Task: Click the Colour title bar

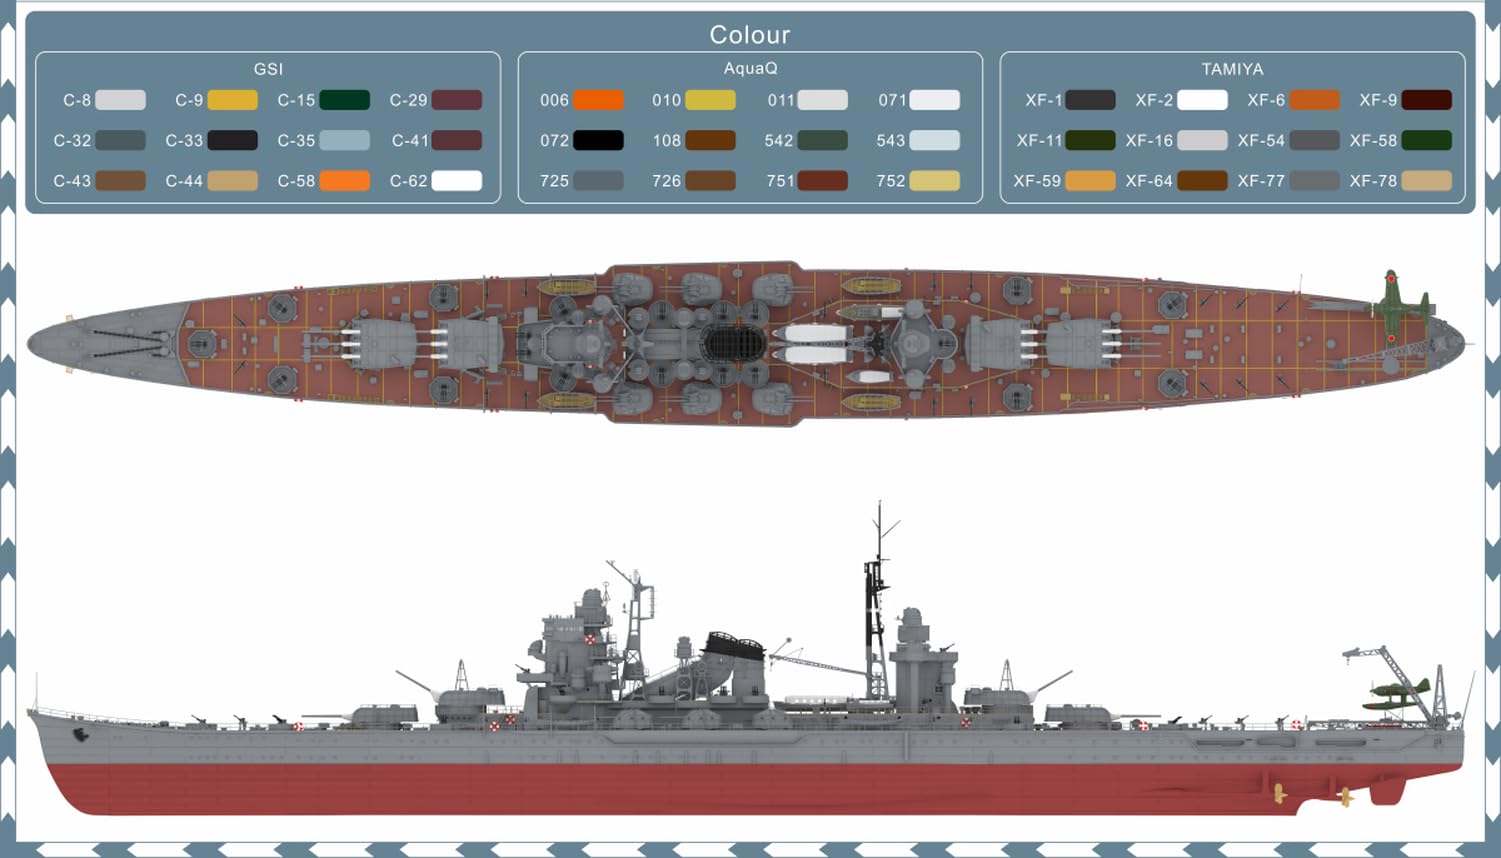Action: pyautogui.click(x=750, y=34)
